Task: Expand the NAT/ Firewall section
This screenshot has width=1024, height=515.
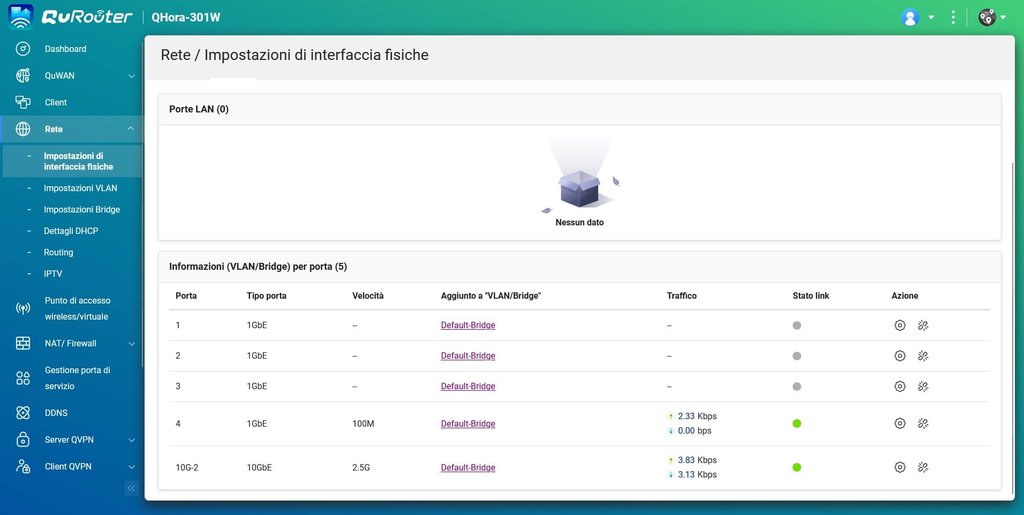Action: (131, 344)
